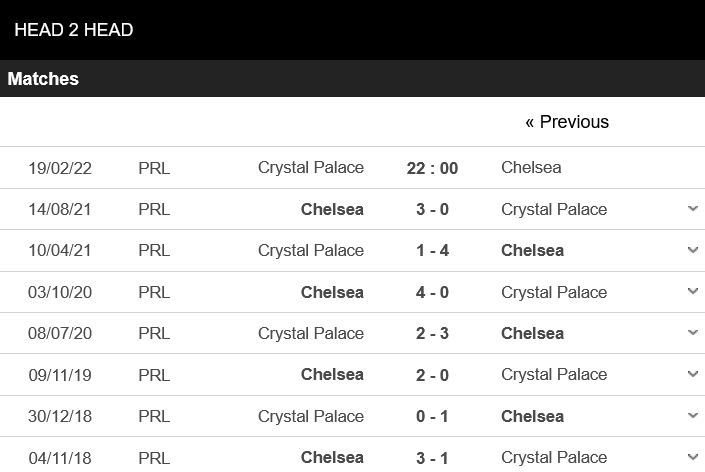Open the 1 - 4 score result
Screen dimensions: 705x472
tap(432, 250)
